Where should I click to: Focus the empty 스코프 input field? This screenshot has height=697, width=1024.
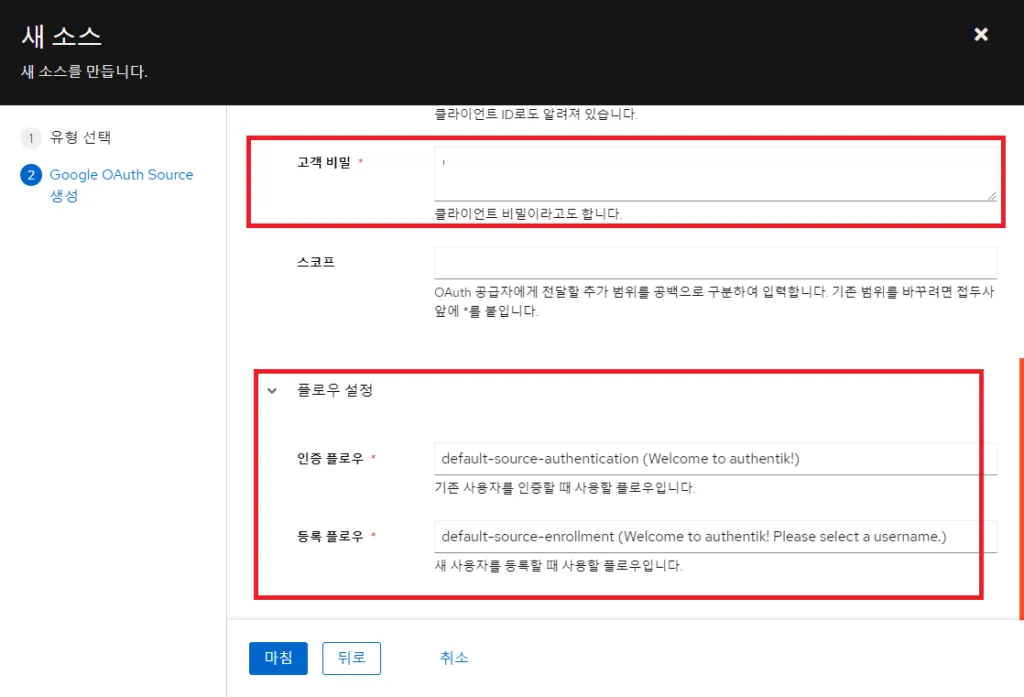(x=714, y=262)
